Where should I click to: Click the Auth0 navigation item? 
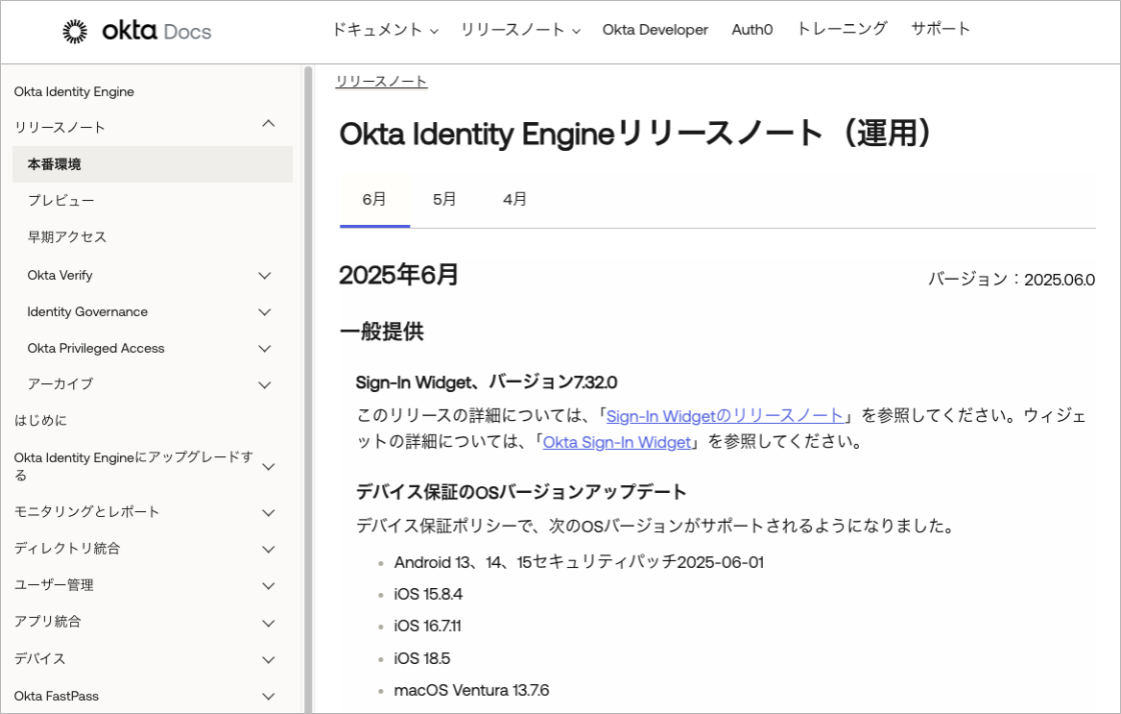[x=751, y=30]
